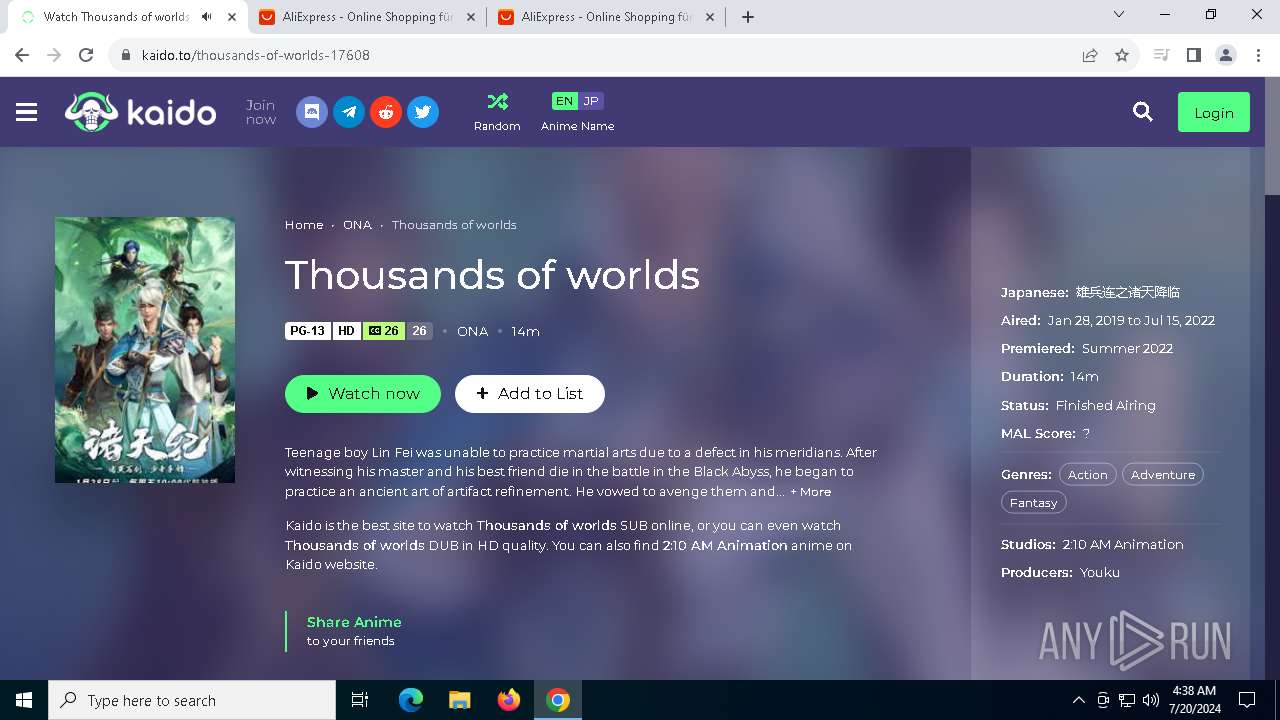The height and width of the screenshot is (720, 1280).
Task: Launch Firefox from taskbar
Action: (508, 700)
